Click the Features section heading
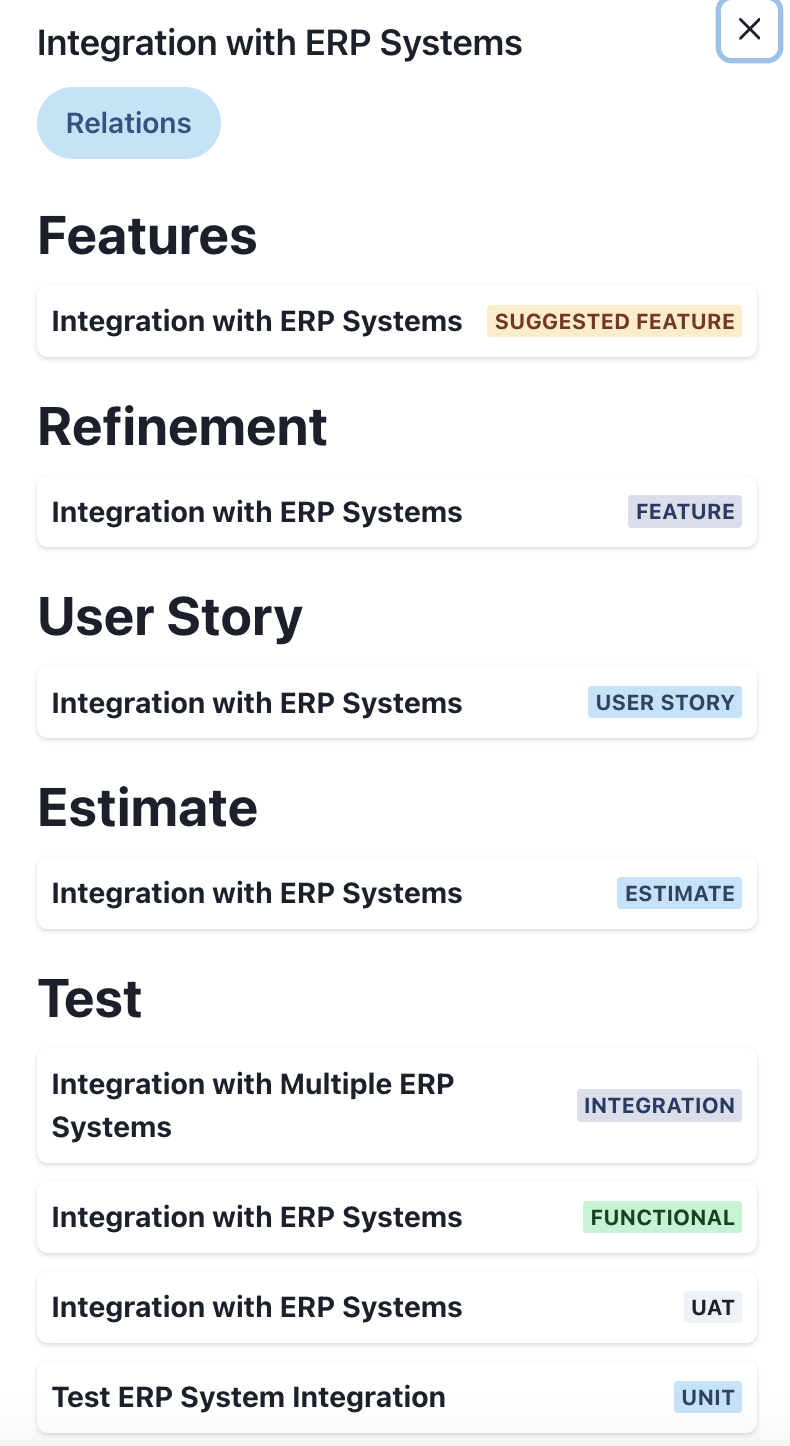The height and width of the screenshot is (1446, 790). click(147, 236)
